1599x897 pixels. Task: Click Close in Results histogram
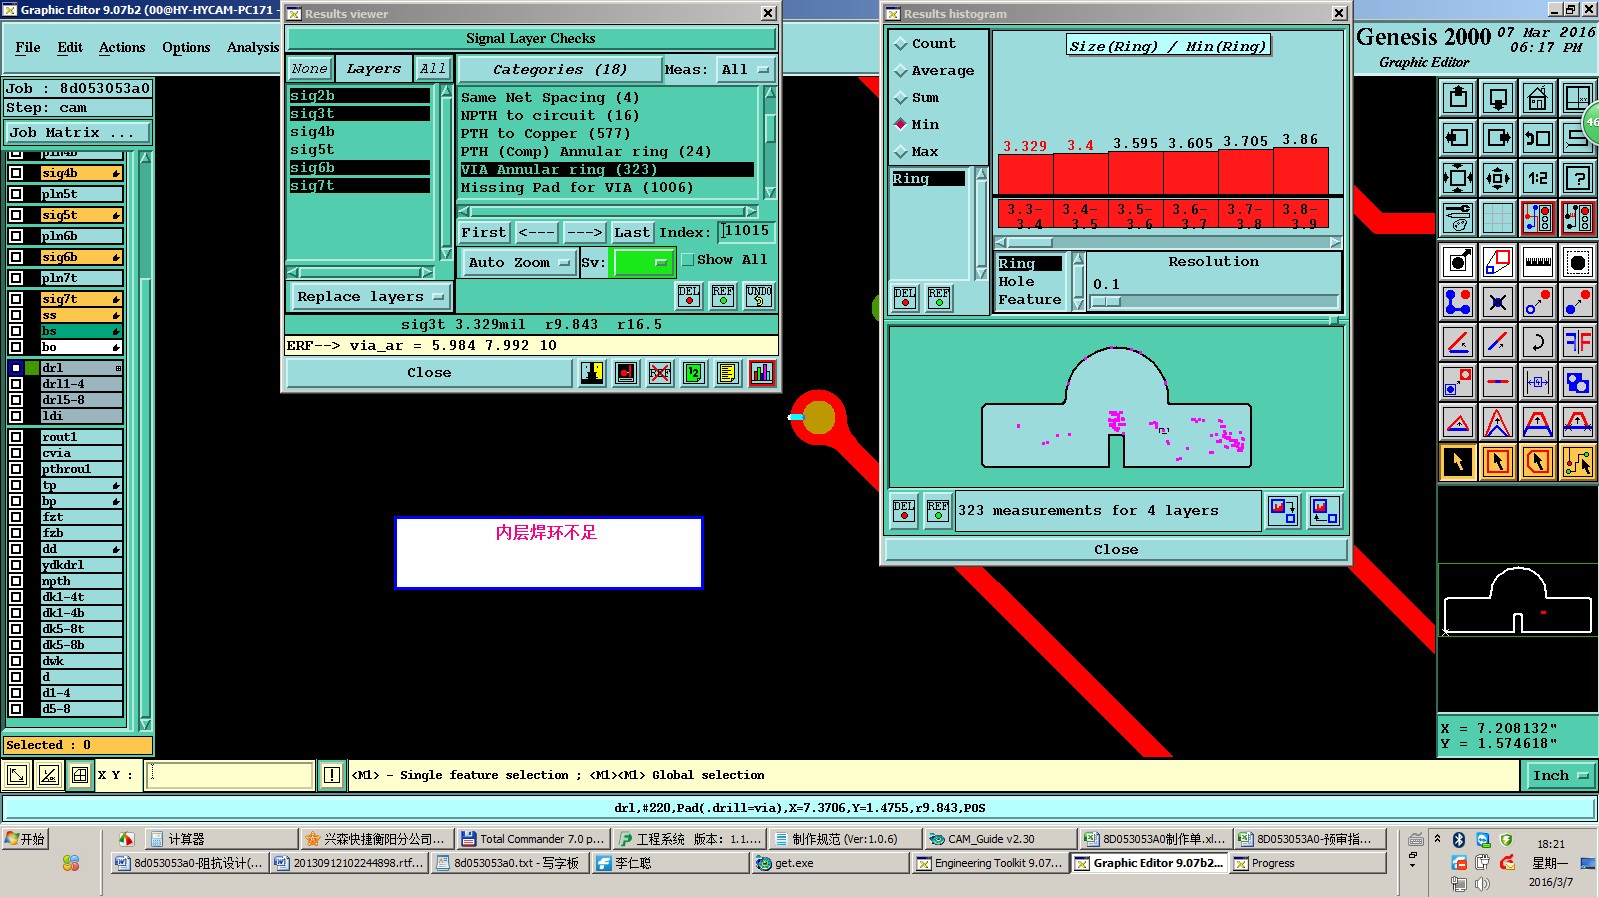pos(1116,550)
